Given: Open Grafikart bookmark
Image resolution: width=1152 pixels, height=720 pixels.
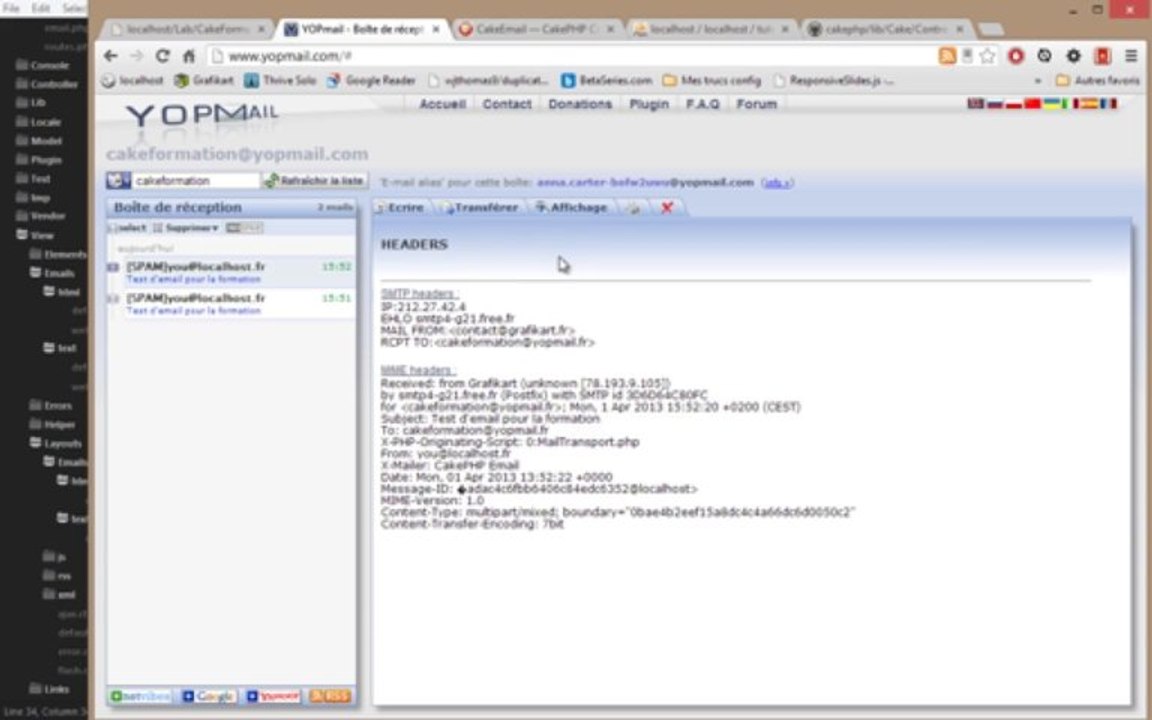Looking at the screenshot, I should tap(204, 81).
